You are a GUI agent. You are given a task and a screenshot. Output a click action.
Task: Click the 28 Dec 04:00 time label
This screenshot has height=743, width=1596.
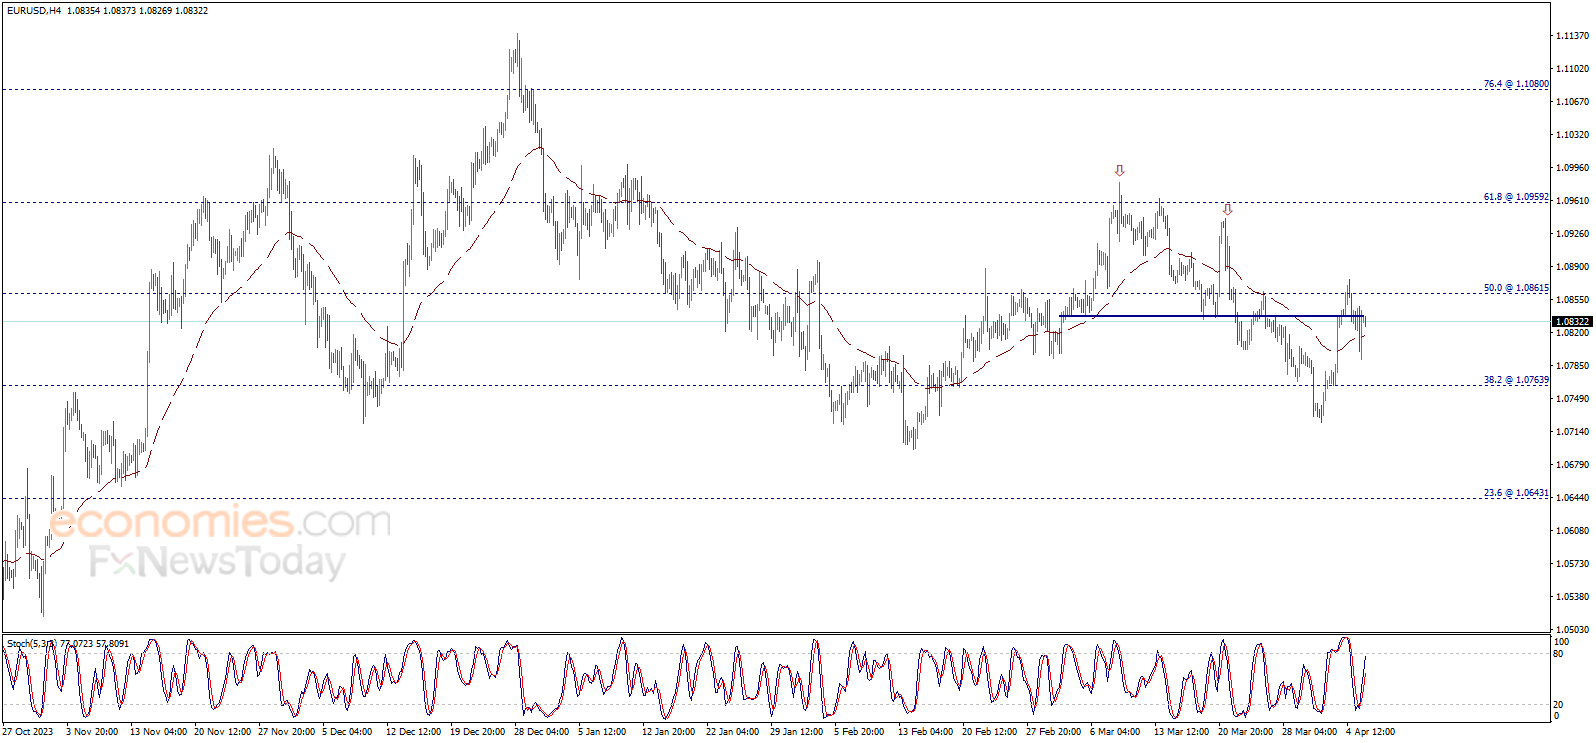(542, 732)
